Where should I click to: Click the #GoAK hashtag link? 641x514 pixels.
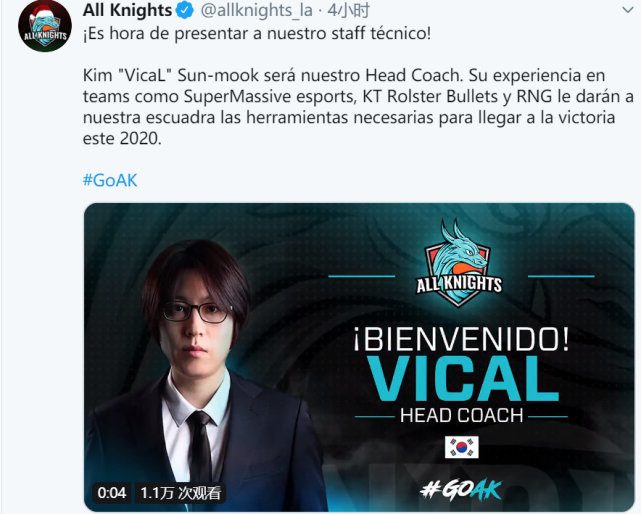110,180
